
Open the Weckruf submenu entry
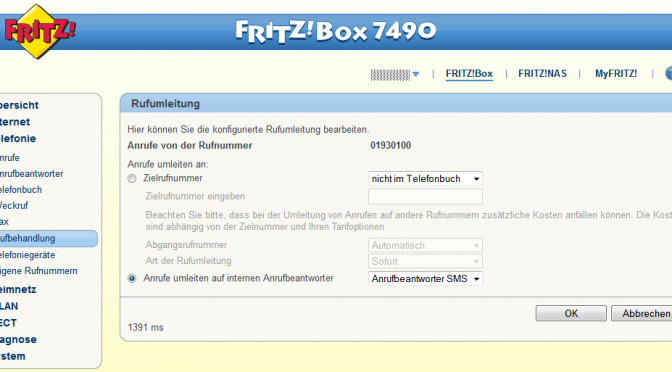tap(14, 205)
